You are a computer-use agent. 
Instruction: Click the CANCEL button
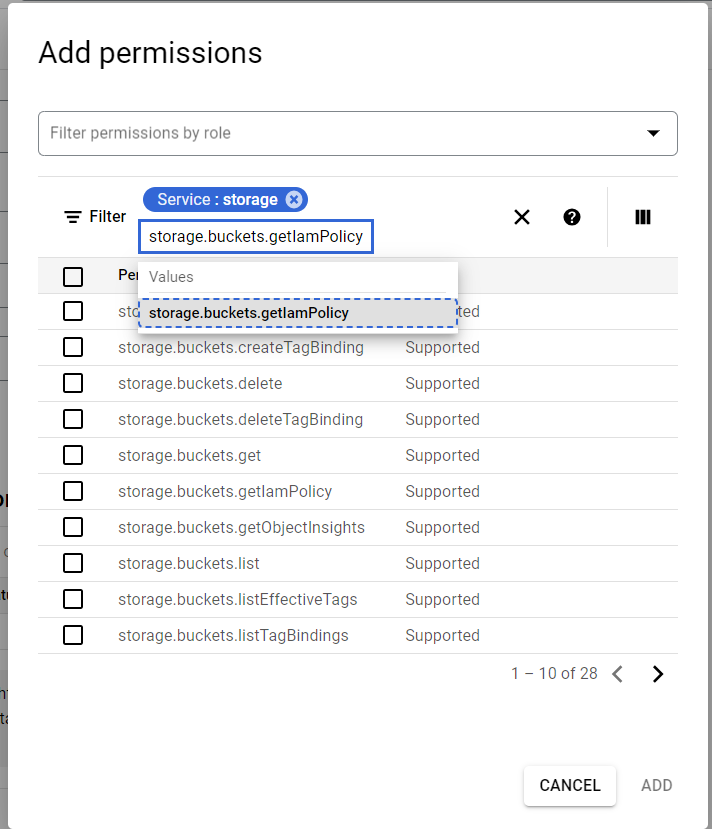tap(570, 785)
